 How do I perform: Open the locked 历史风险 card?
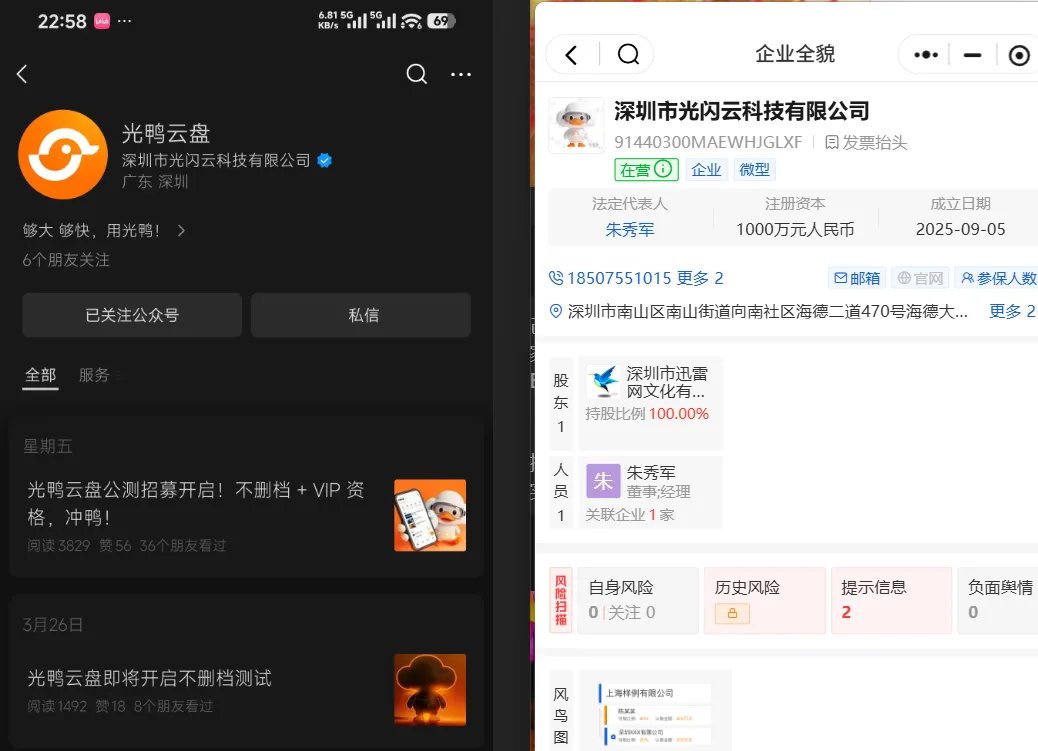(765, 600)
